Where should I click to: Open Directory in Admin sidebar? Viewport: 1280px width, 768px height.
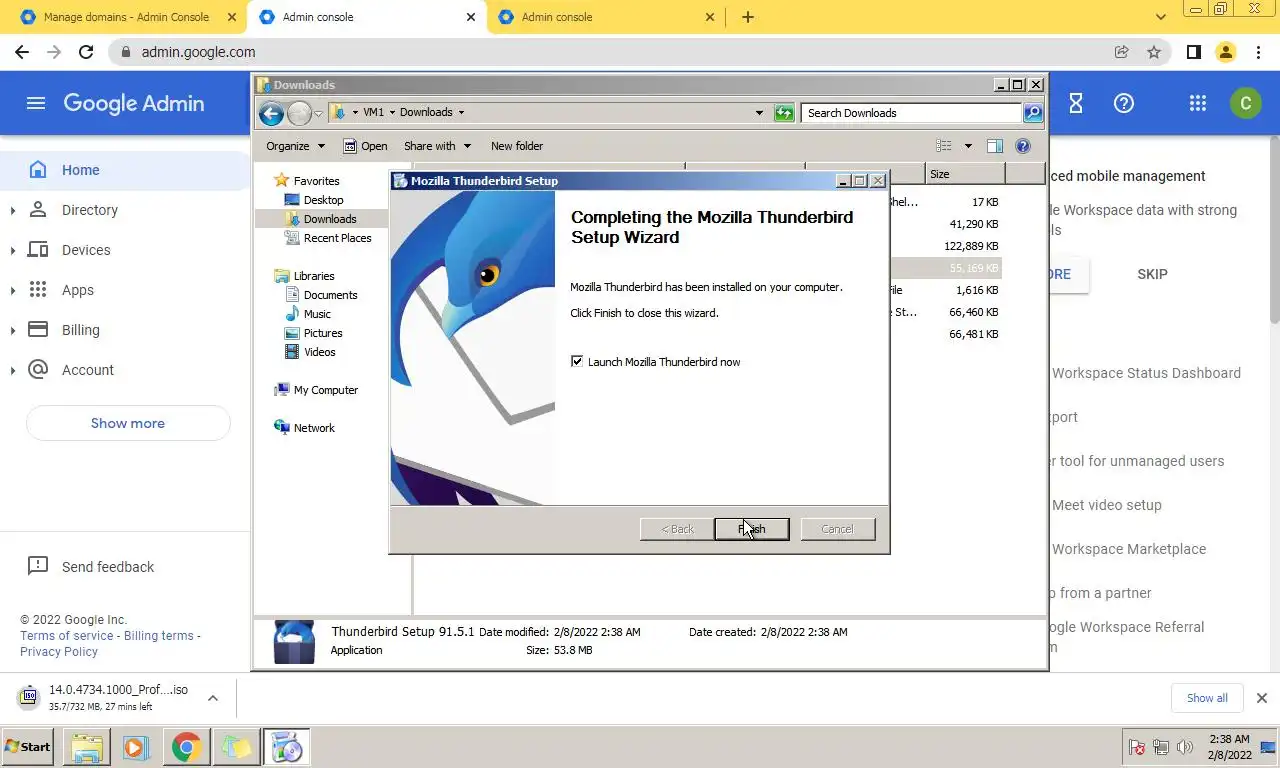pyautogui.click(x=90, y=210)
